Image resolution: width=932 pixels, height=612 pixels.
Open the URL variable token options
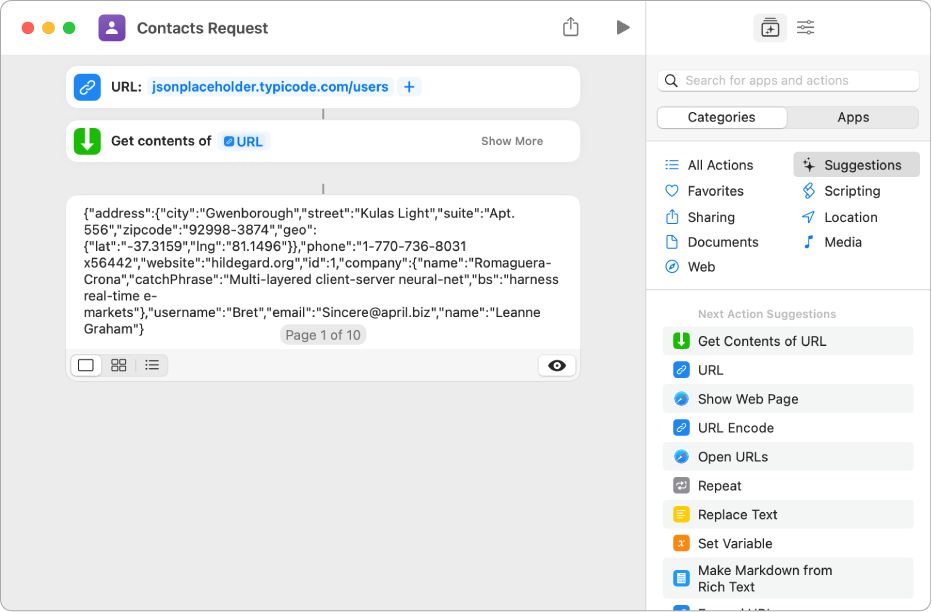pyautogui.click(x=243, y=141)
